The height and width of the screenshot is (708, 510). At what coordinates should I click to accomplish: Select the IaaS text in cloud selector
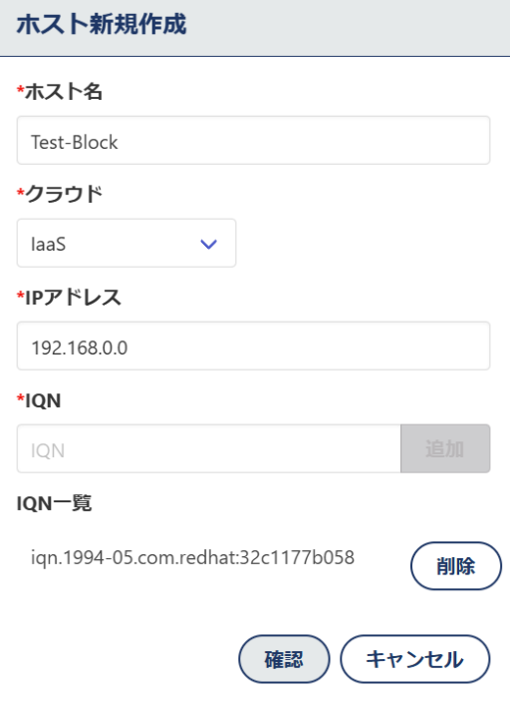tap(48, 245)
